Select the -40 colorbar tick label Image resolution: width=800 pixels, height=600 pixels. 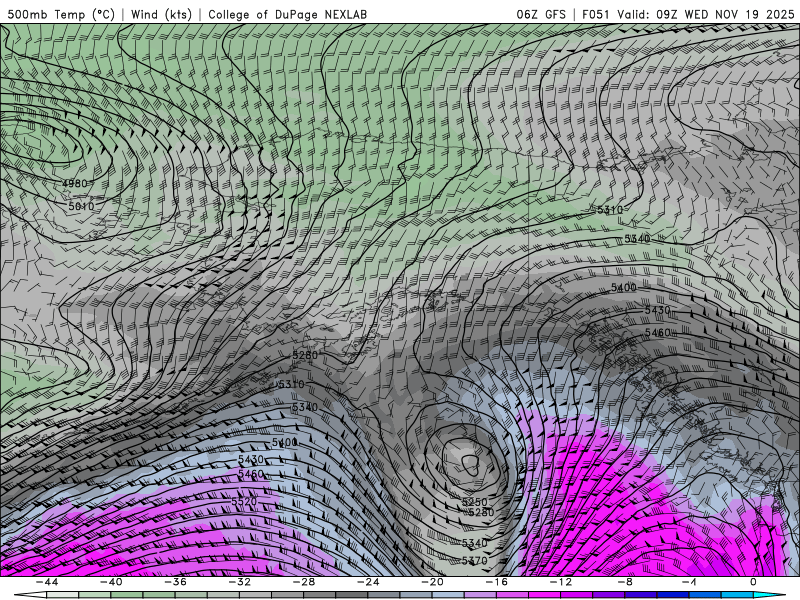111,582
